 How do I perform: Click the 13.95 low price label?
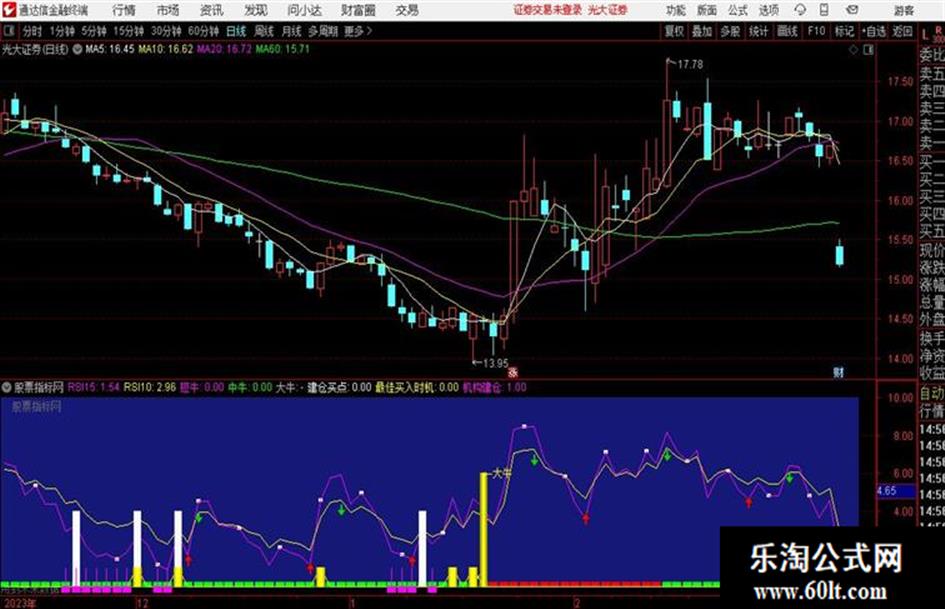tap(495, 363)
